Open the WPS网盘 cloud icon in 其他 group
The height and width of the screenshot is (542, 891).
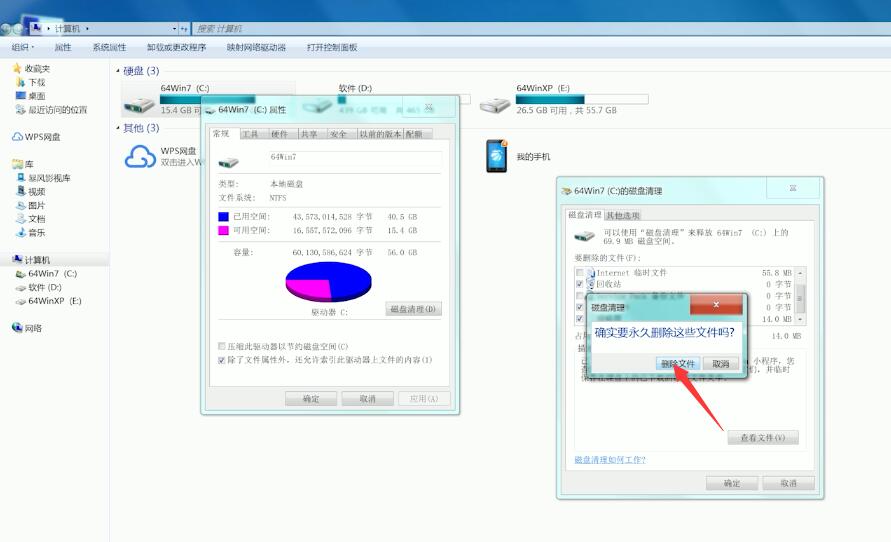tap(140, 157)
